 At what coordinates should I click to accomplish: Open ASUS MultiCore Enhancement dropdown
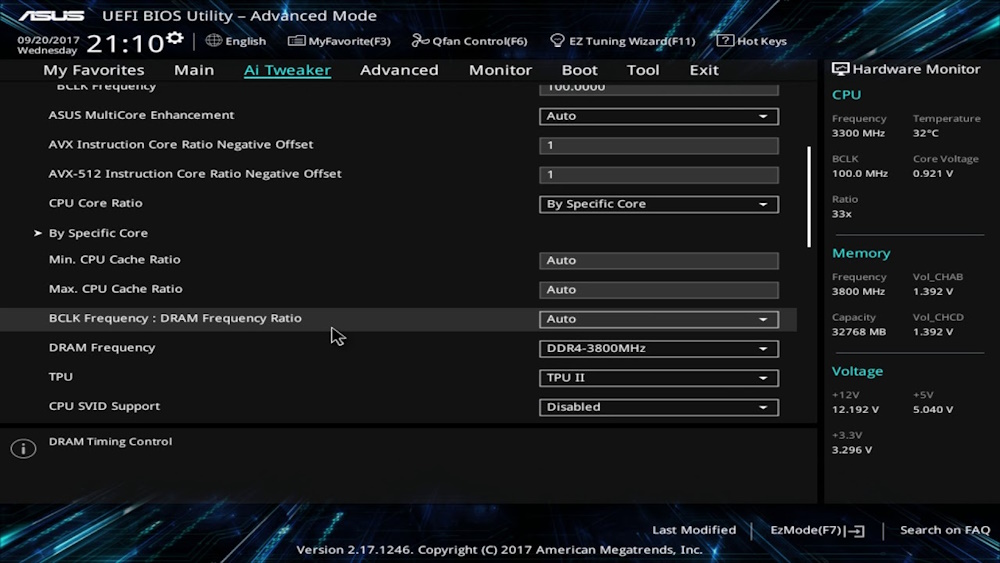659,116
